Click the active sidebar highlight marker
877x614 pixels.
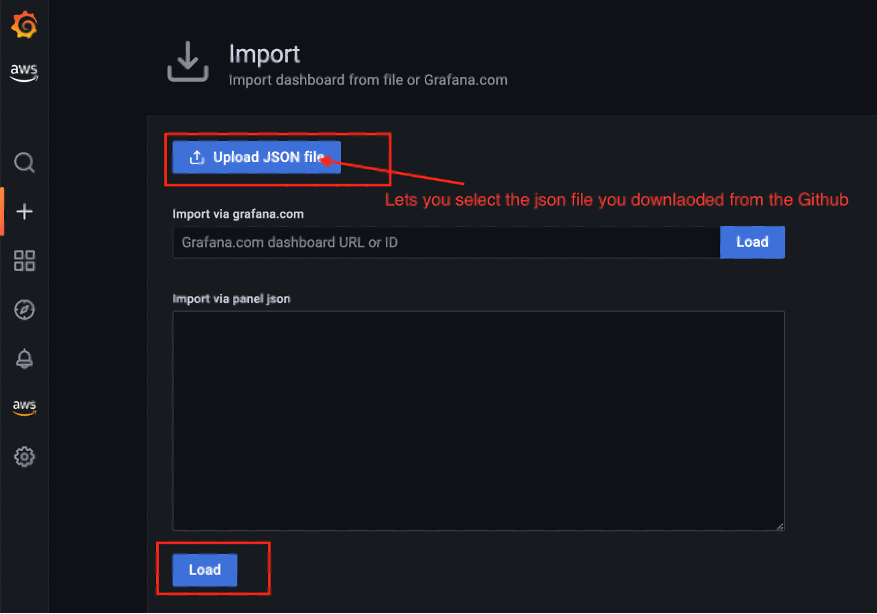[x=1, y=211]
